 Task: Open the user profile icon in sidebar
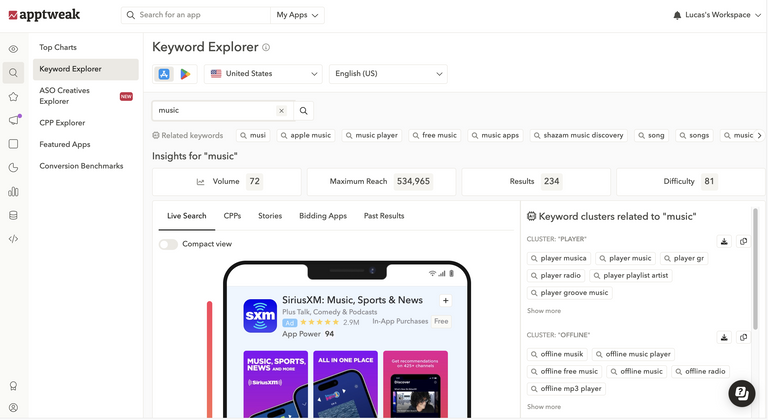(x=13, y=408)
